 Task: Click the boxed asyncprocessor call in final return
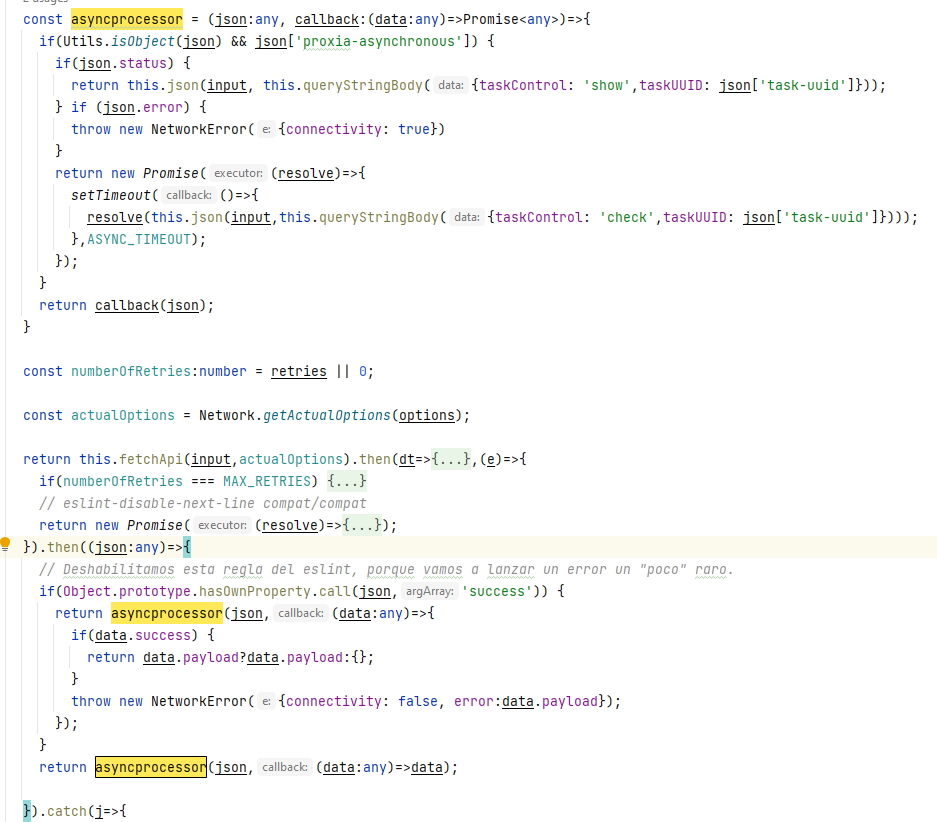(x=151, y=768)
